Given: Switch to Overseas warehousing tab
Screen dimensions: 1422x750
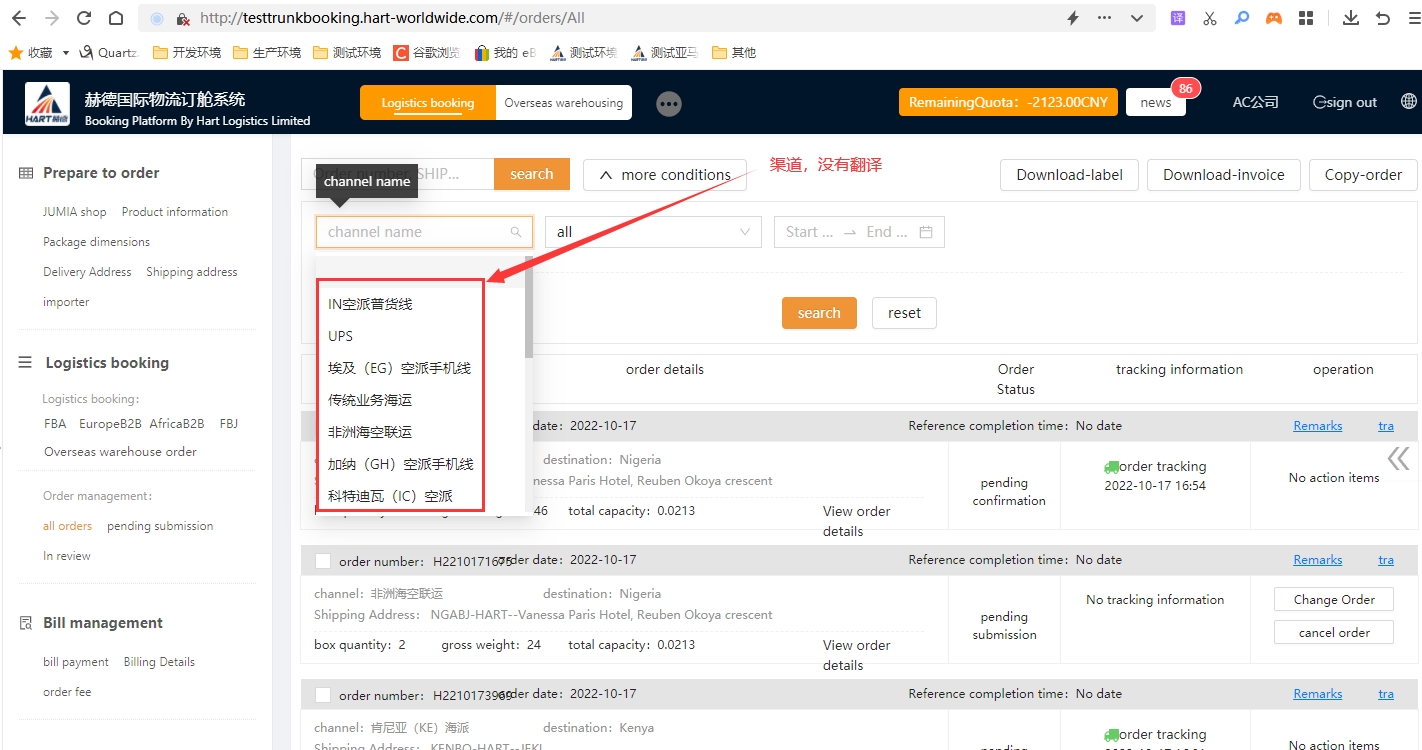Looking at the screenshot, I should pos(563,103).
